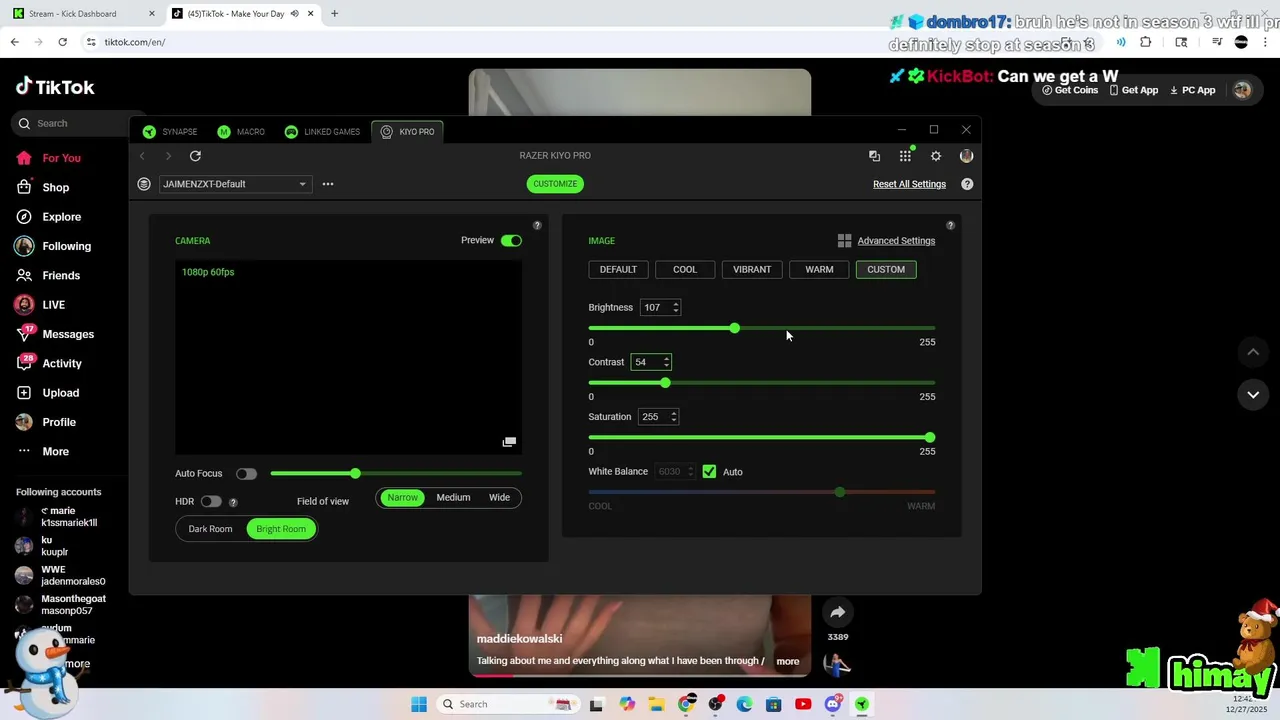This screenshot has width=1280, height=720.
Task: Click the TikTok Search field
Action: (72, 124)
